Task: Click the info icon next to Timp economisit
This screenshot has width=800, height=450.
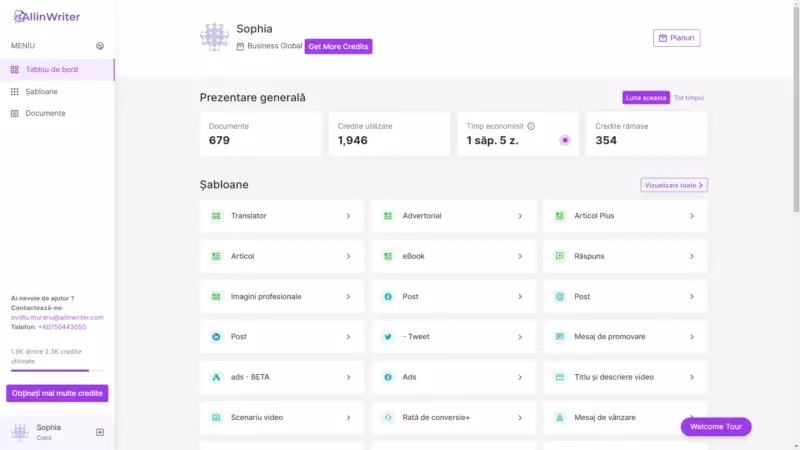Action: coord(531,126)
